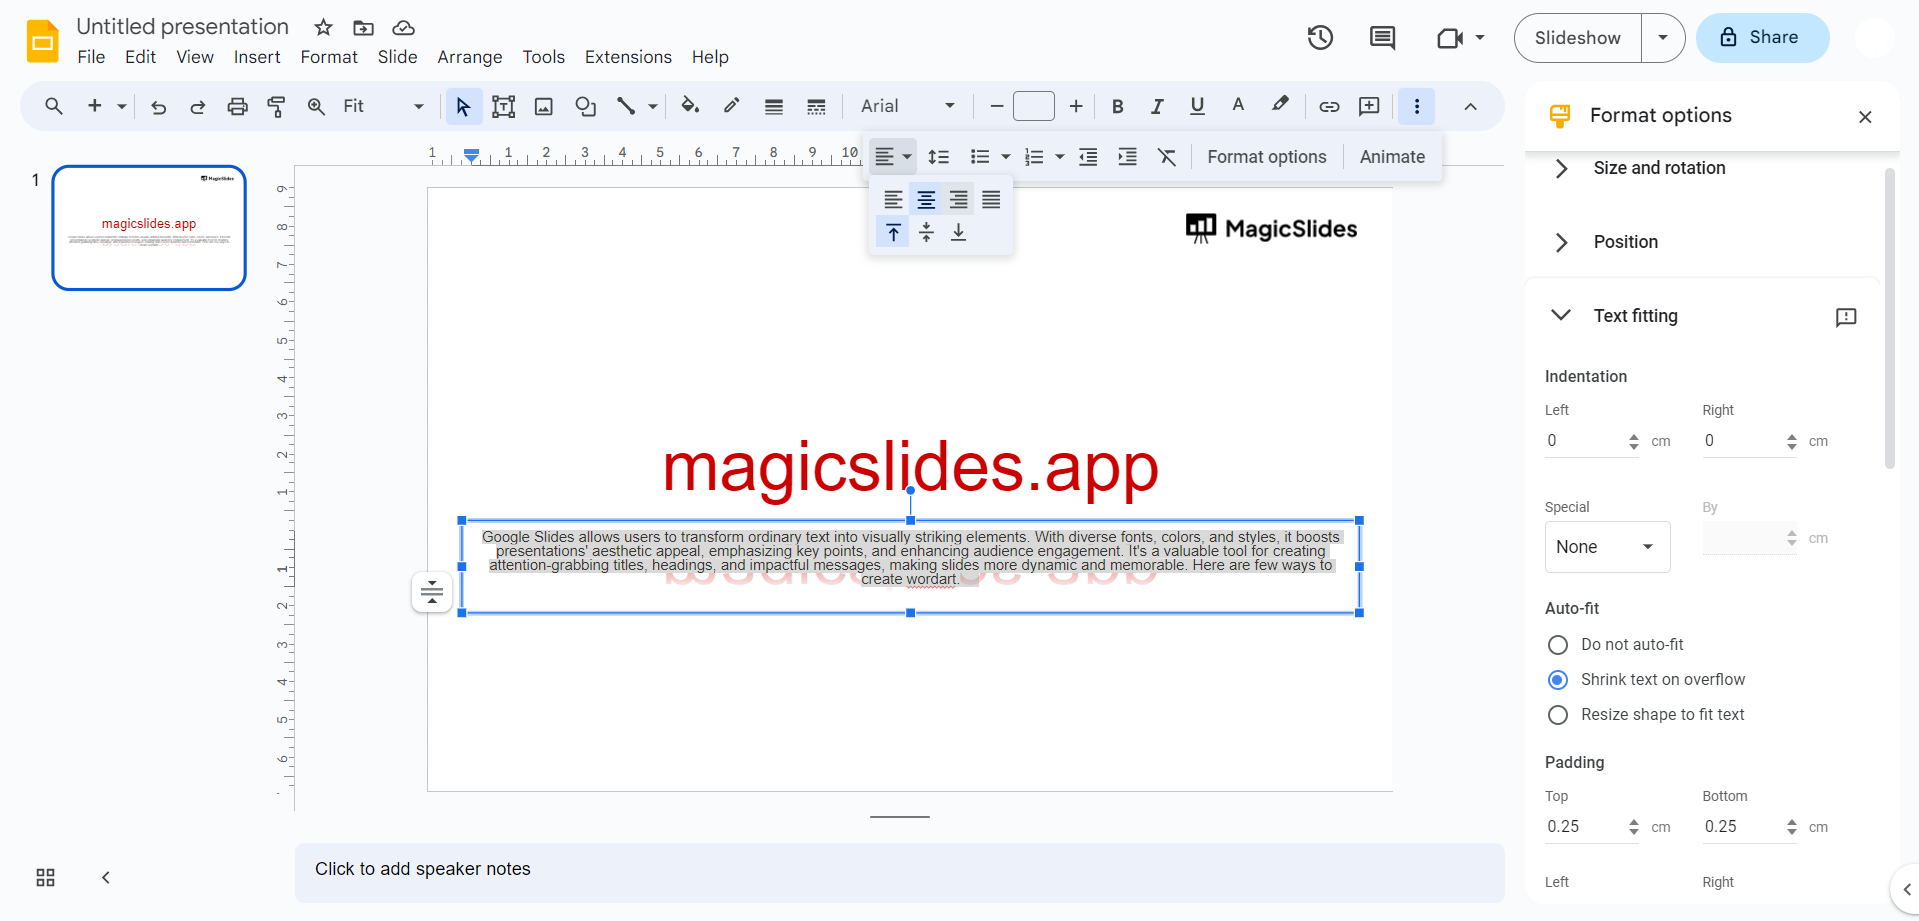
Task: Choose the select cursor tool
Action: (463, 106)
